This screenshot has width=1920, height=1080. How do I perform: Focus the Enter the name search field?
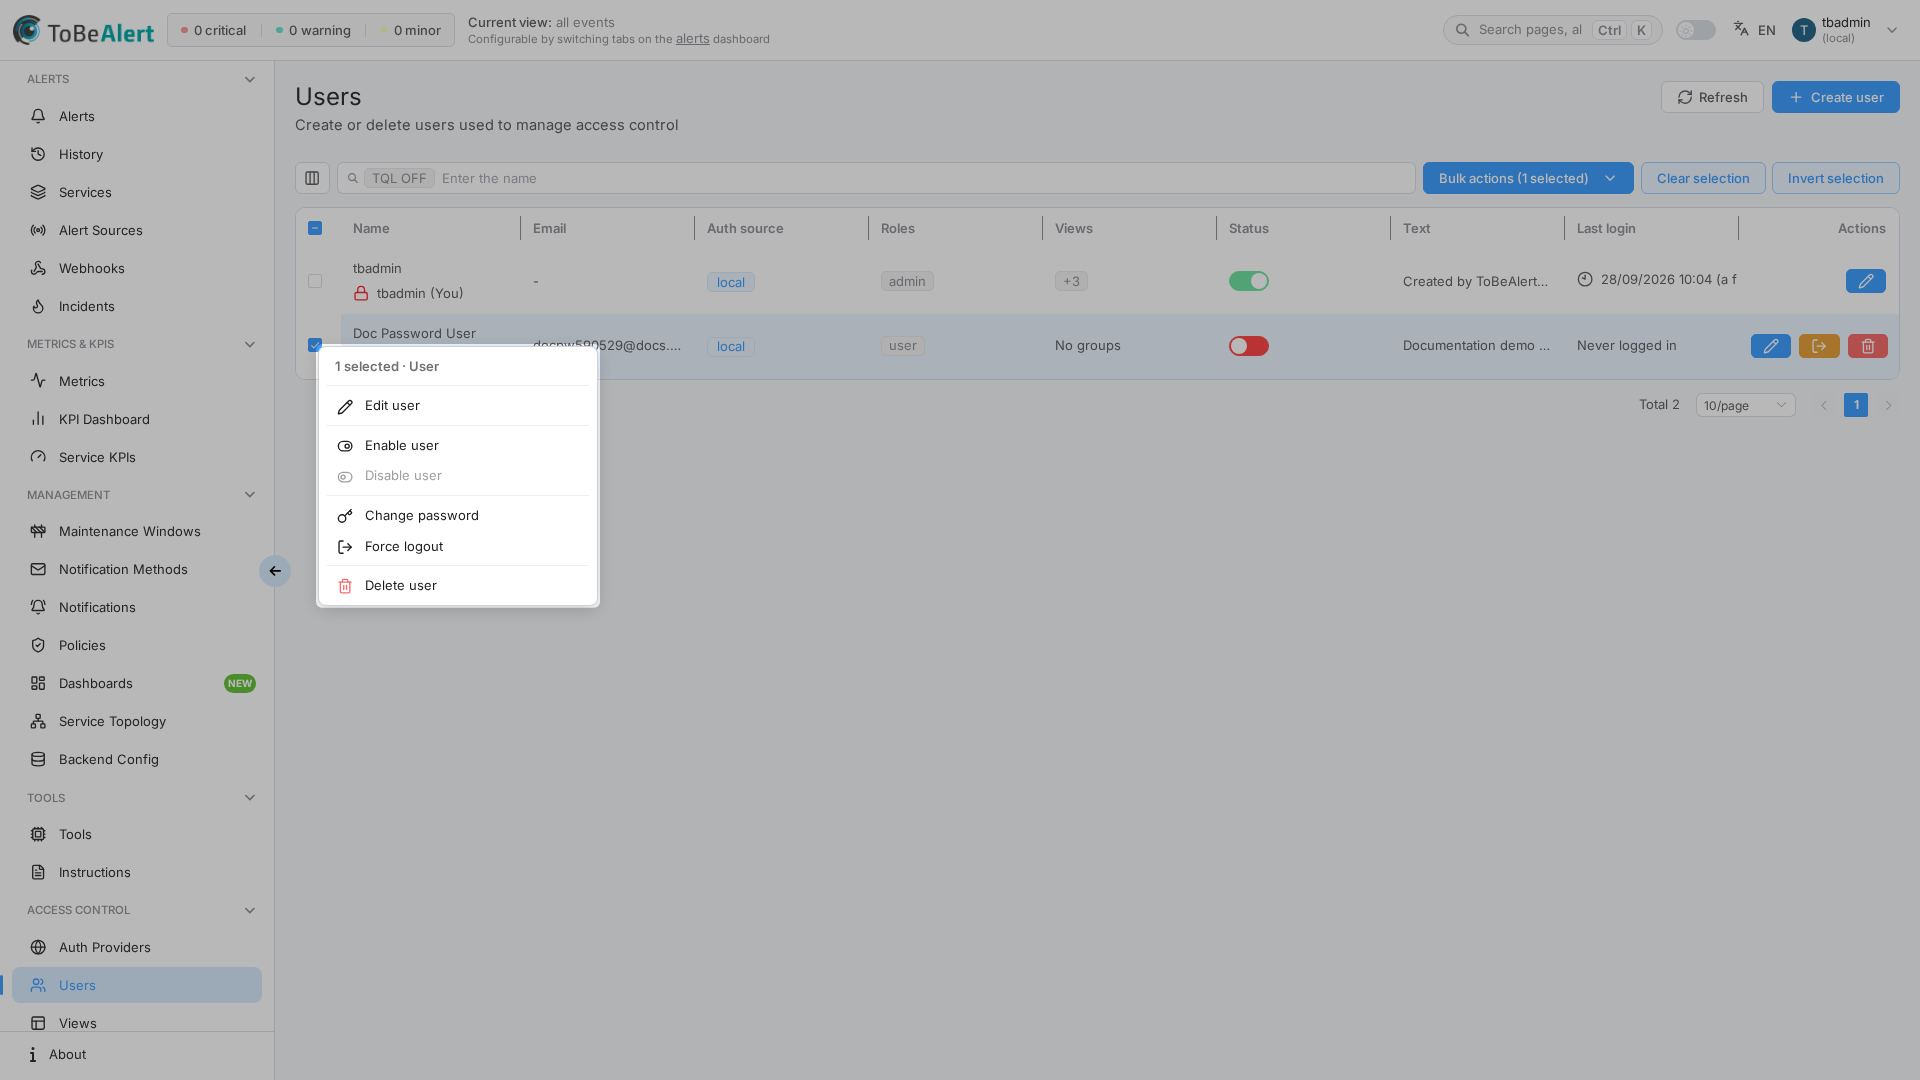(x=876, y=178)
